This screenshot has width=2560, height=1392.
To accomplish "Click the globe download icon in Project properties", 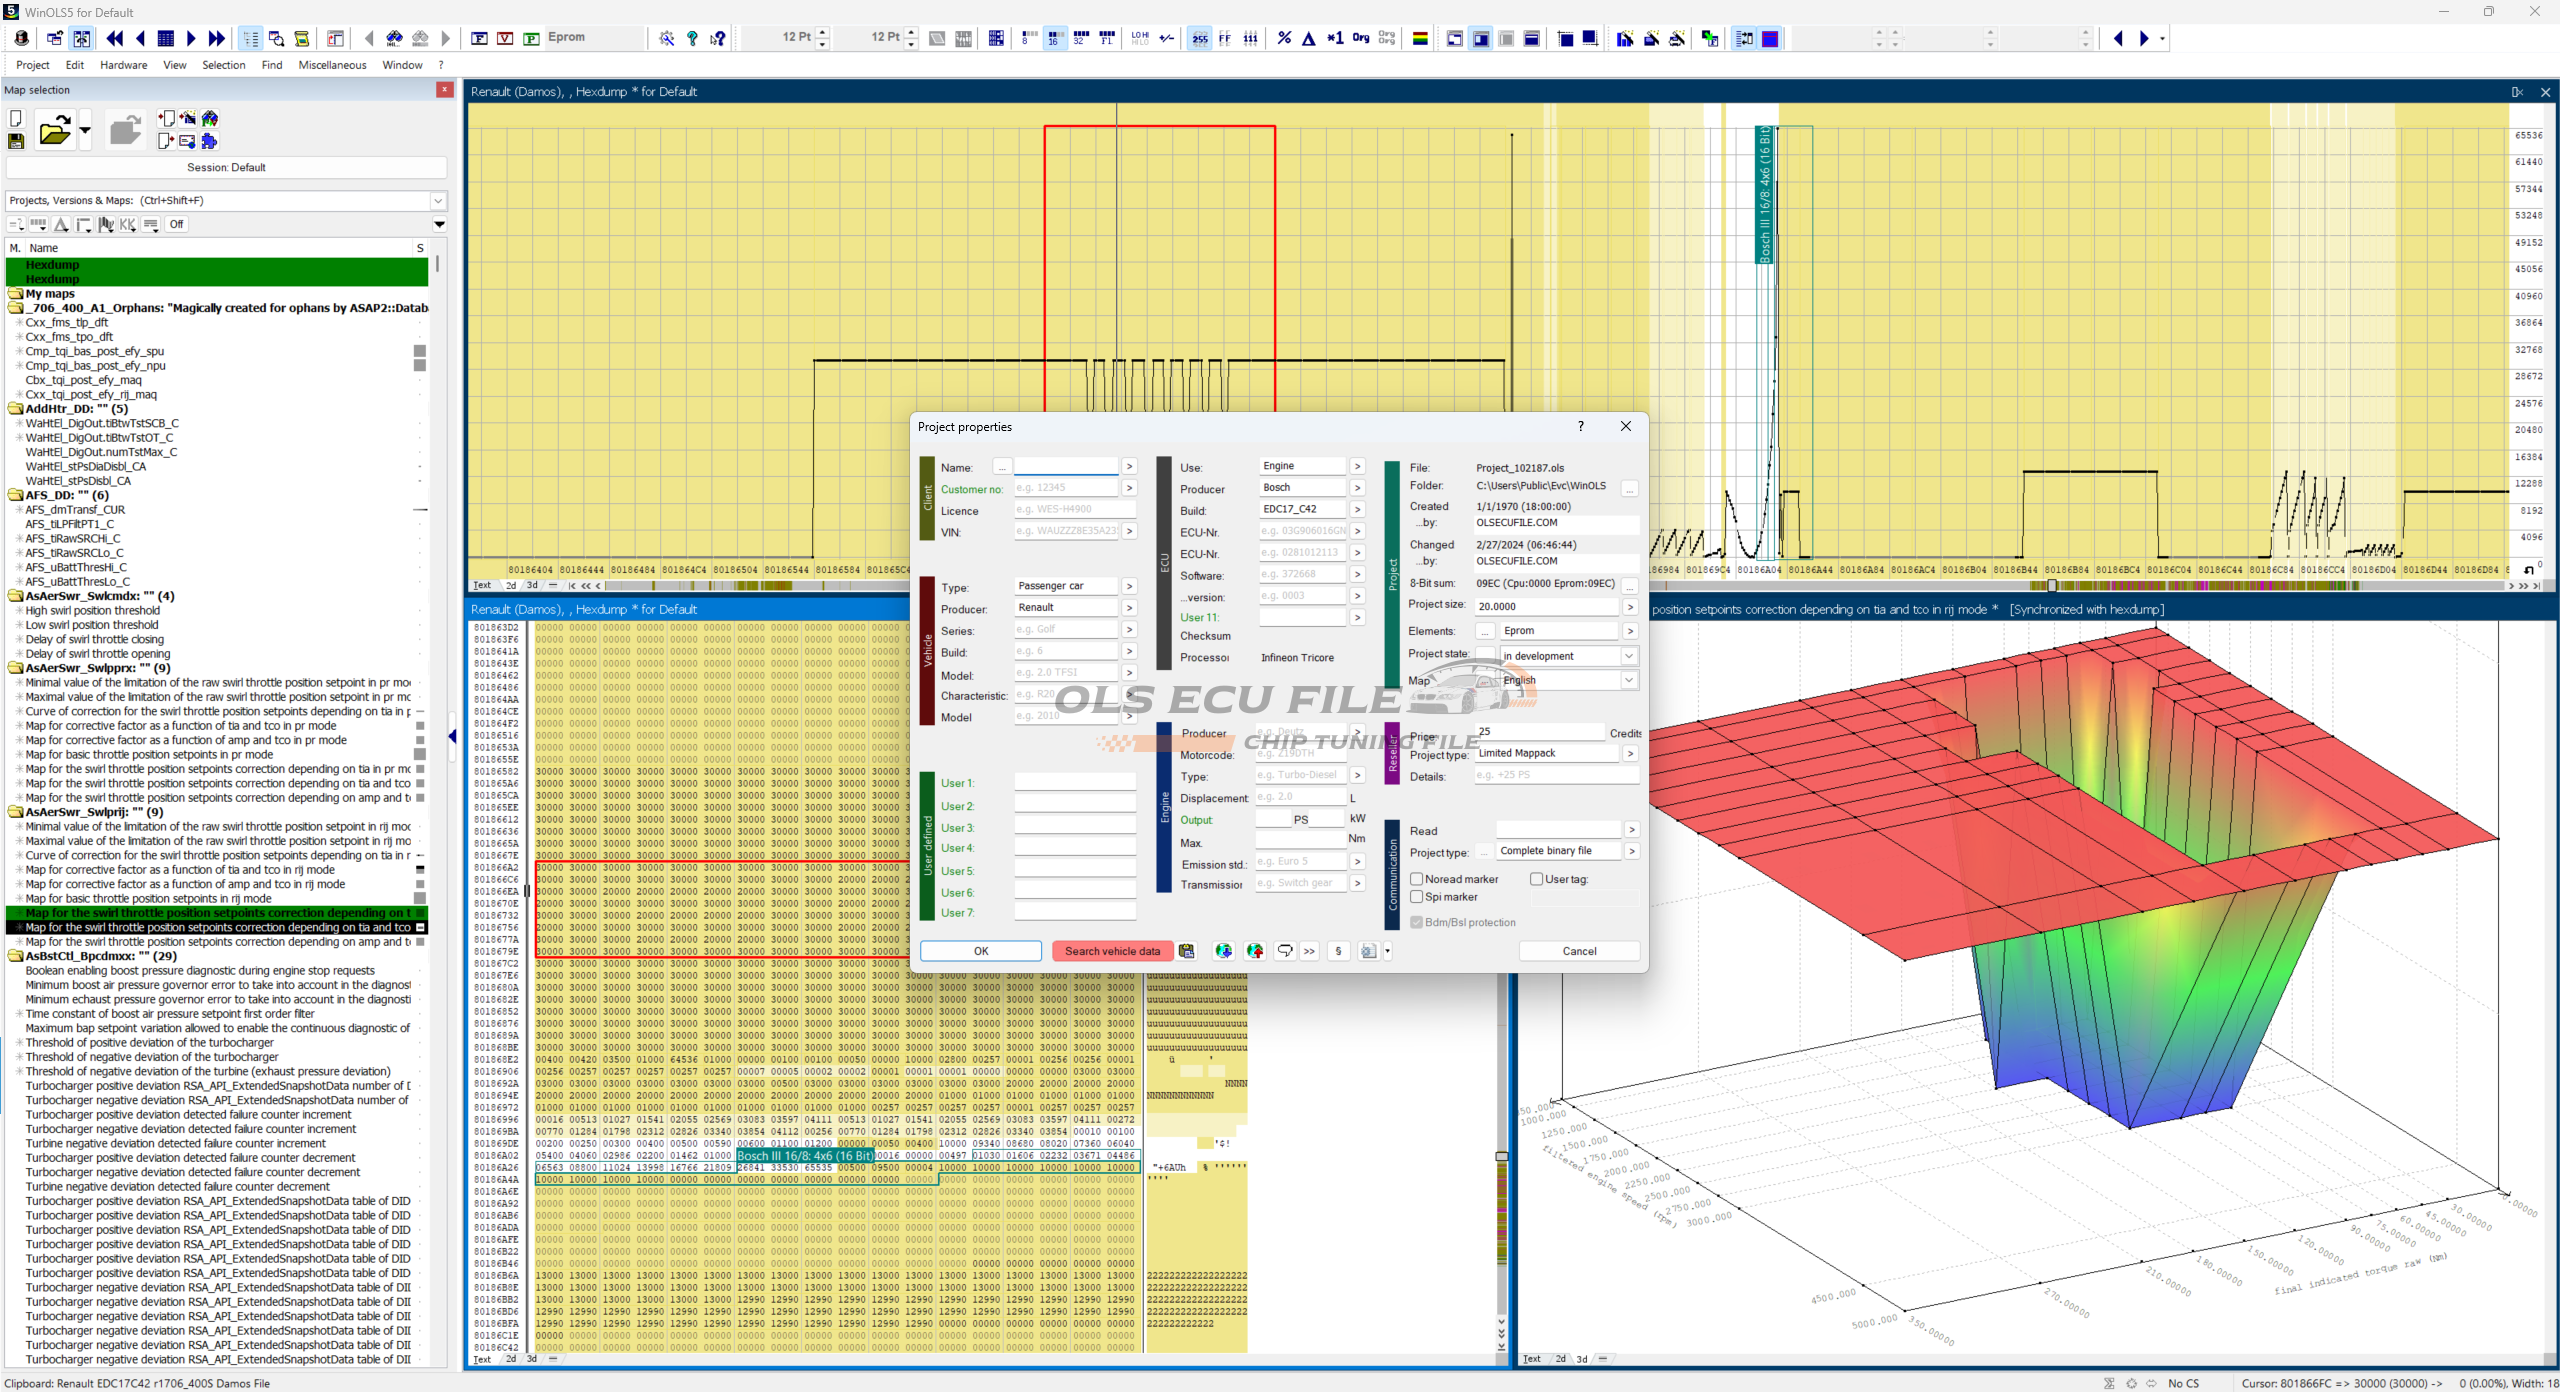I will 1223,951.
